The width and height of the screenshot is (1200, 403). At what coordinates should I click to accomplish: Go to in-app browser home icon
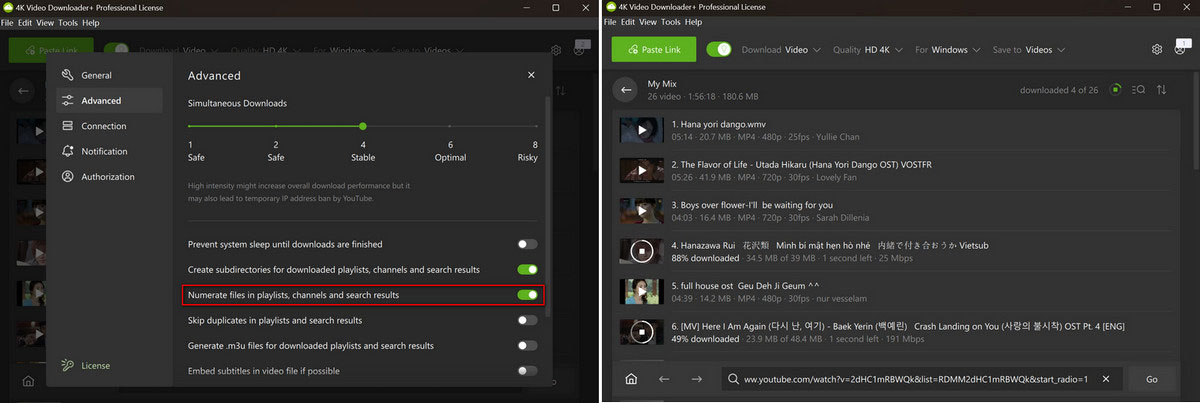click(x=631, y=380)
